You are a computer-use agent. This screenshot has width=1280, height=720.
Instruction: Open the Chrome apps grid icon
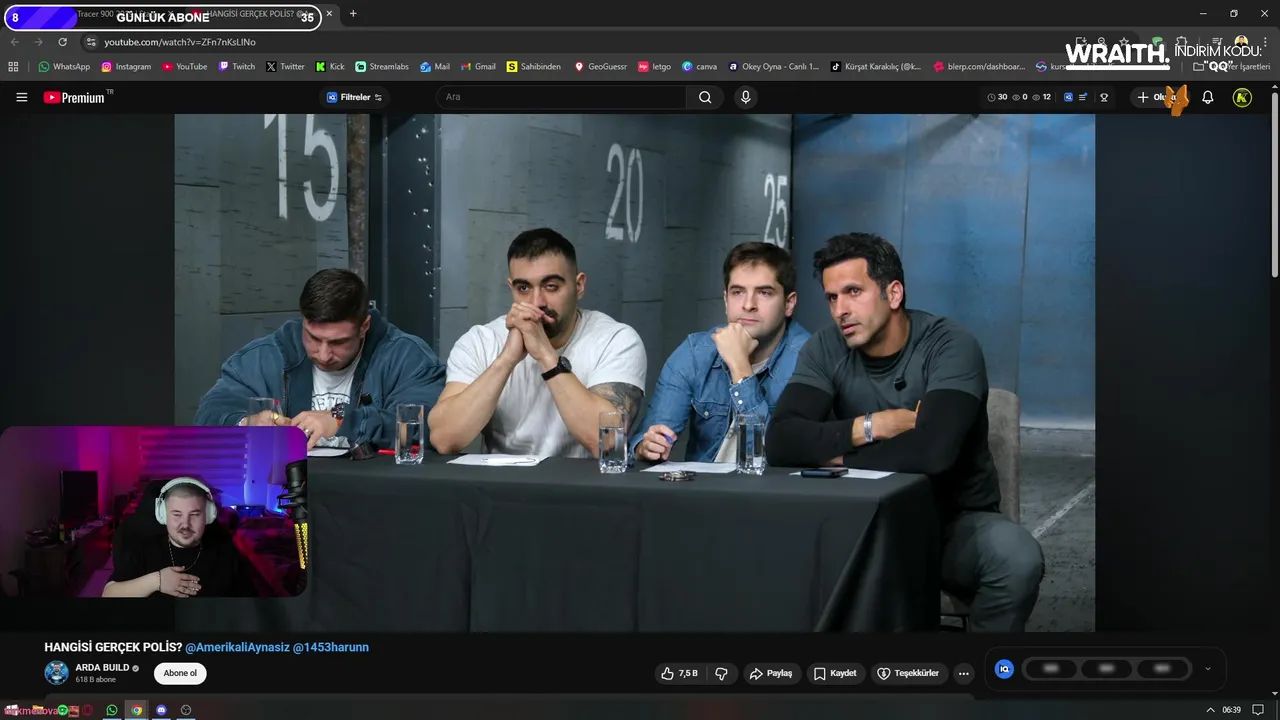(13, 66)
